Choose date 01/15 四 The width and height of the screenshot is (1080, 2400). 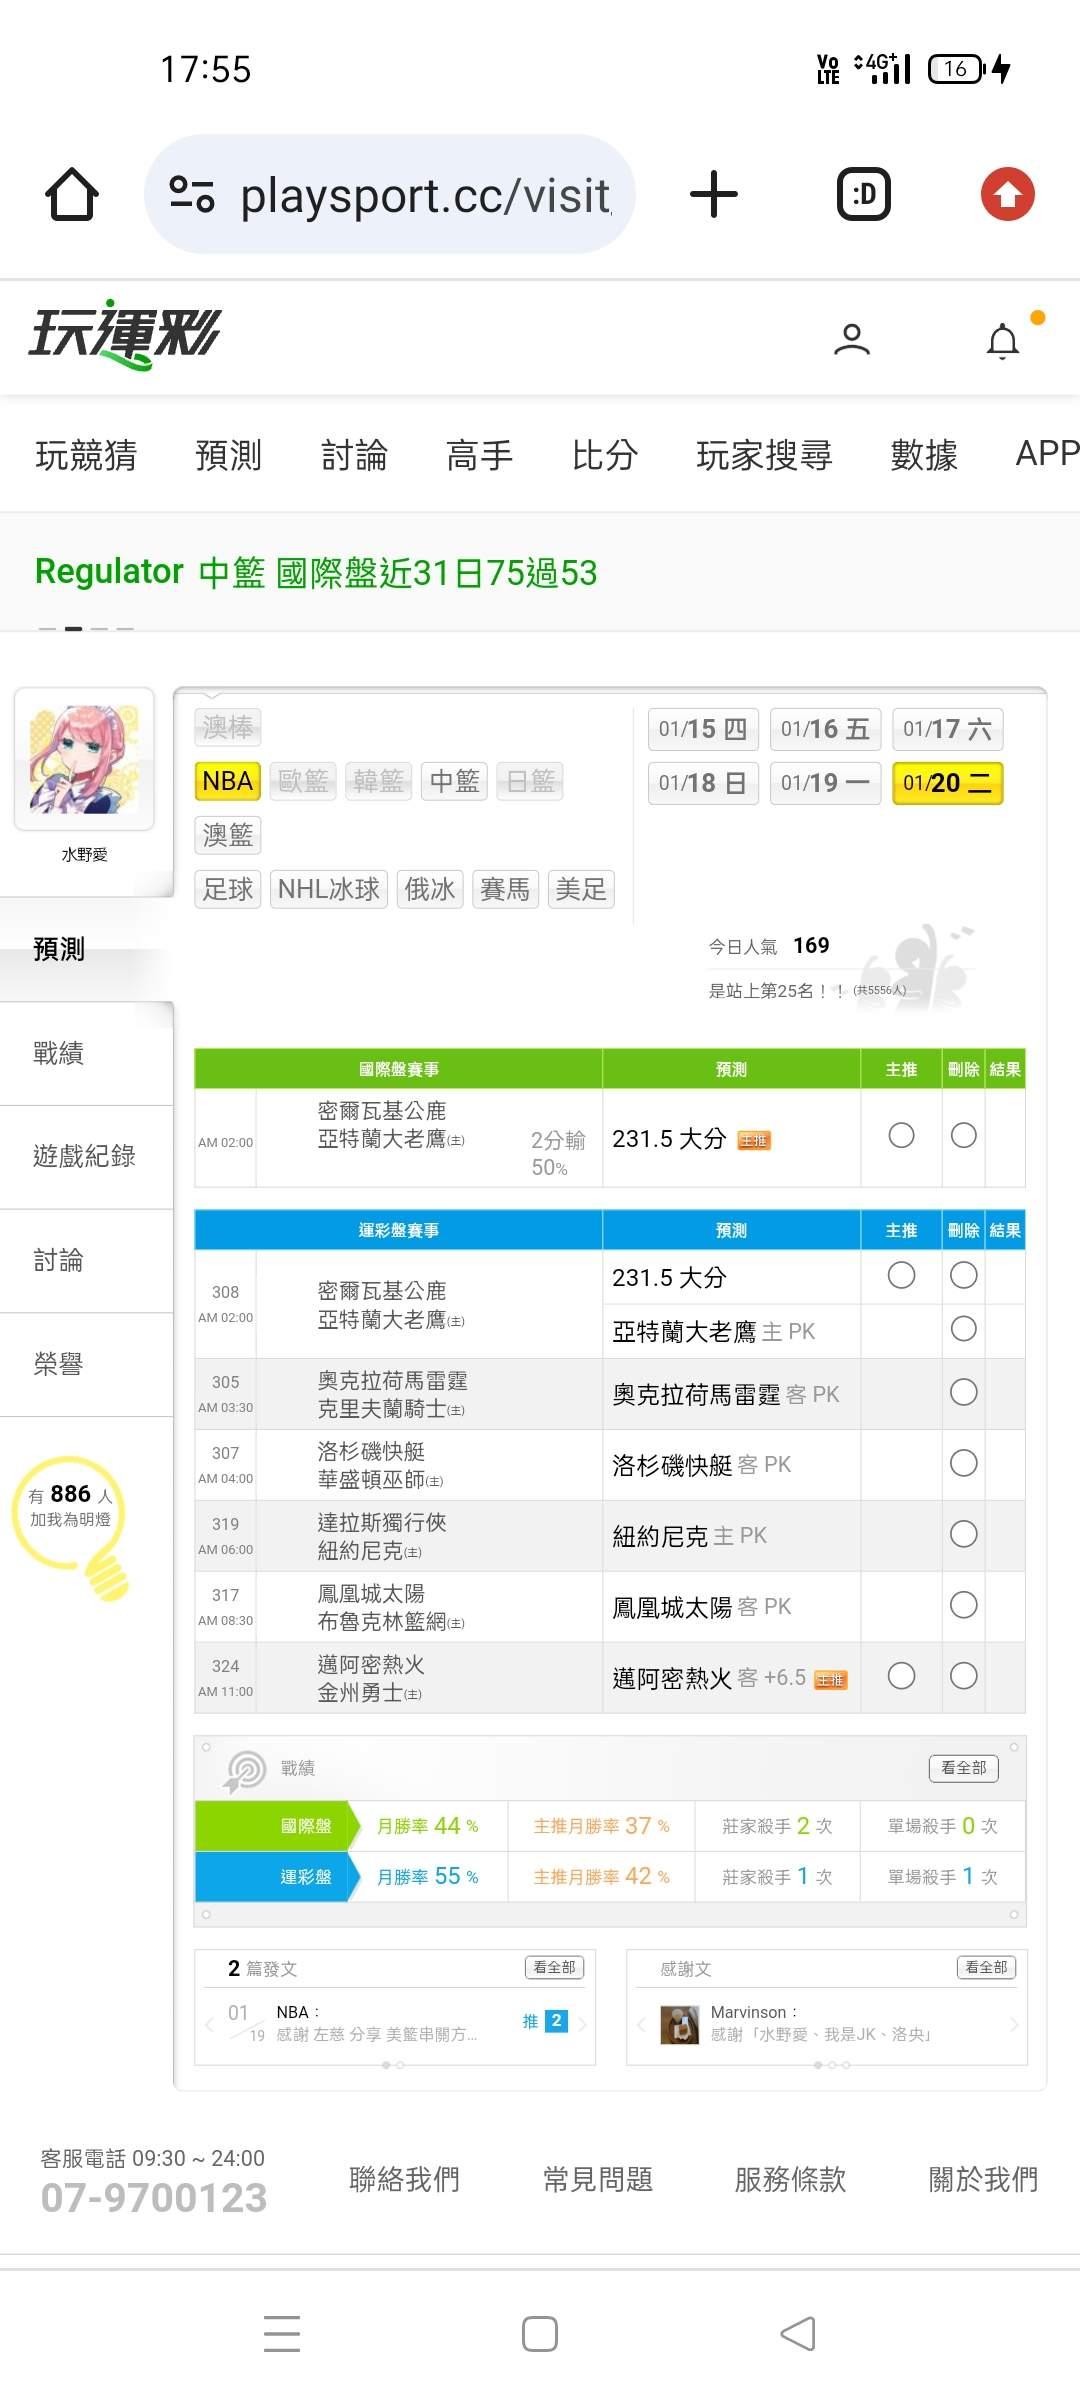pos(703,729)
